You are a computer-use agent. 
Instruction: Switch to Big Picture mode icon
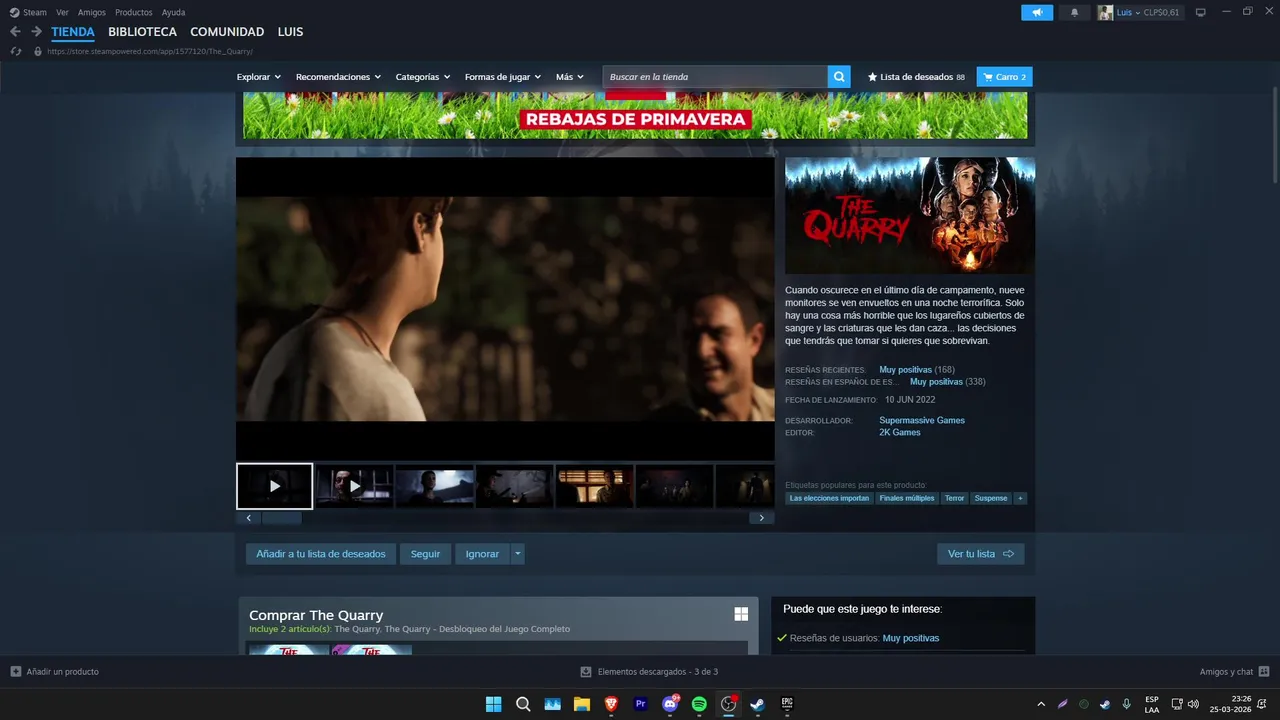(x=1201, y=12)
